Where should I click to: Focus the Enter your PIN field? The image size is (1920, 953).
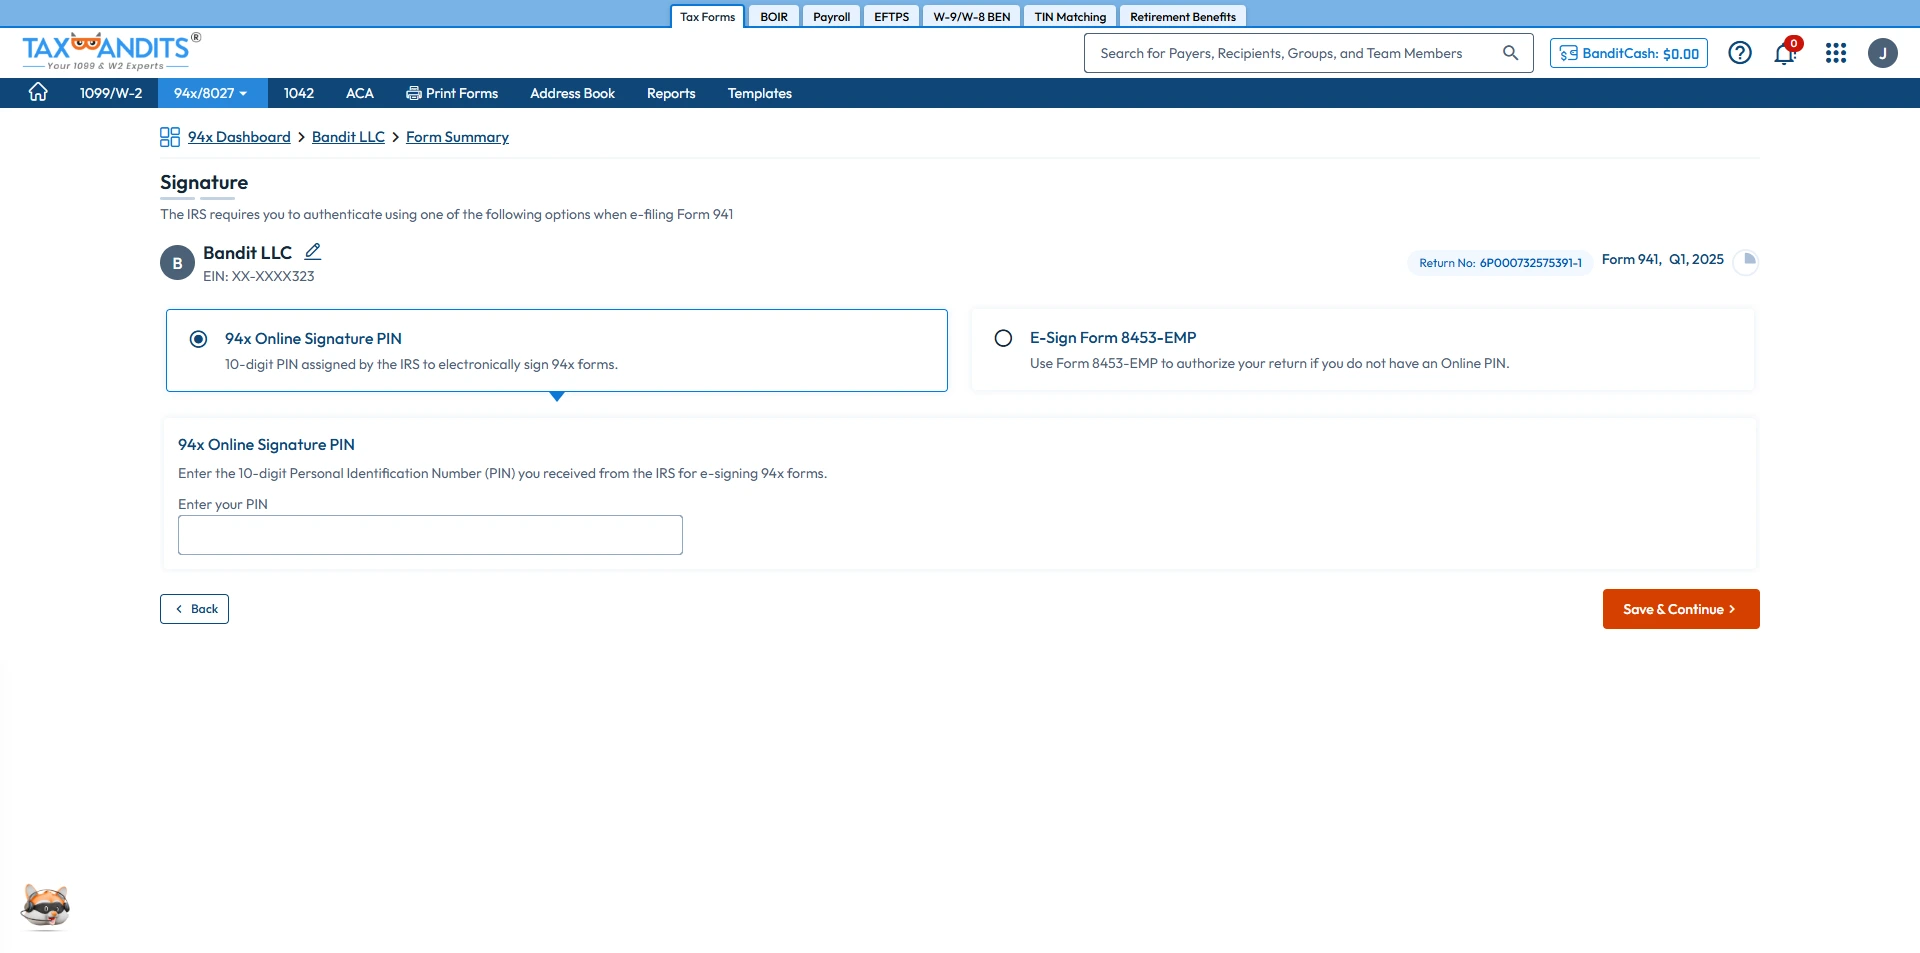pyautogui.click(x=430, y=535)
